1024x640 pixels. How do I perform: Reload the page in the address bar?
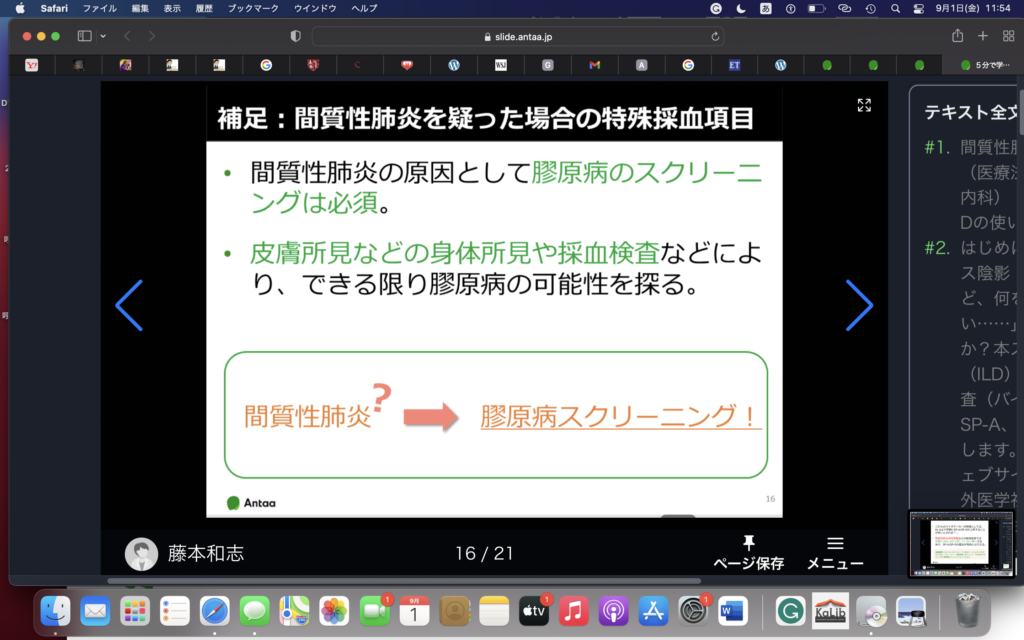coord(715,36)
